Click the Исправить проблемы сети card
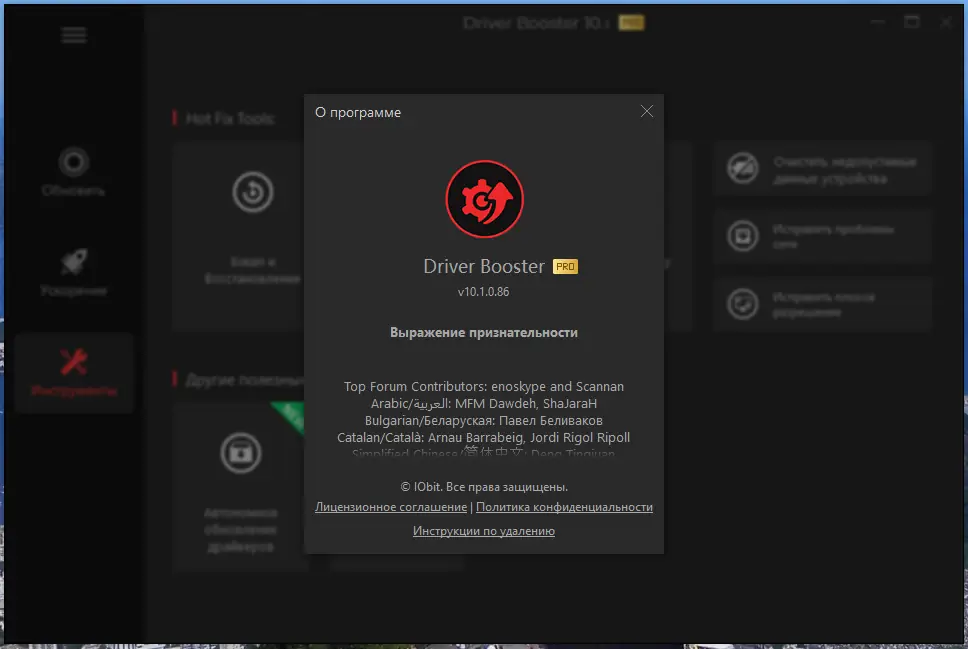This screenshot has height=649, width=968. [822, 236]
